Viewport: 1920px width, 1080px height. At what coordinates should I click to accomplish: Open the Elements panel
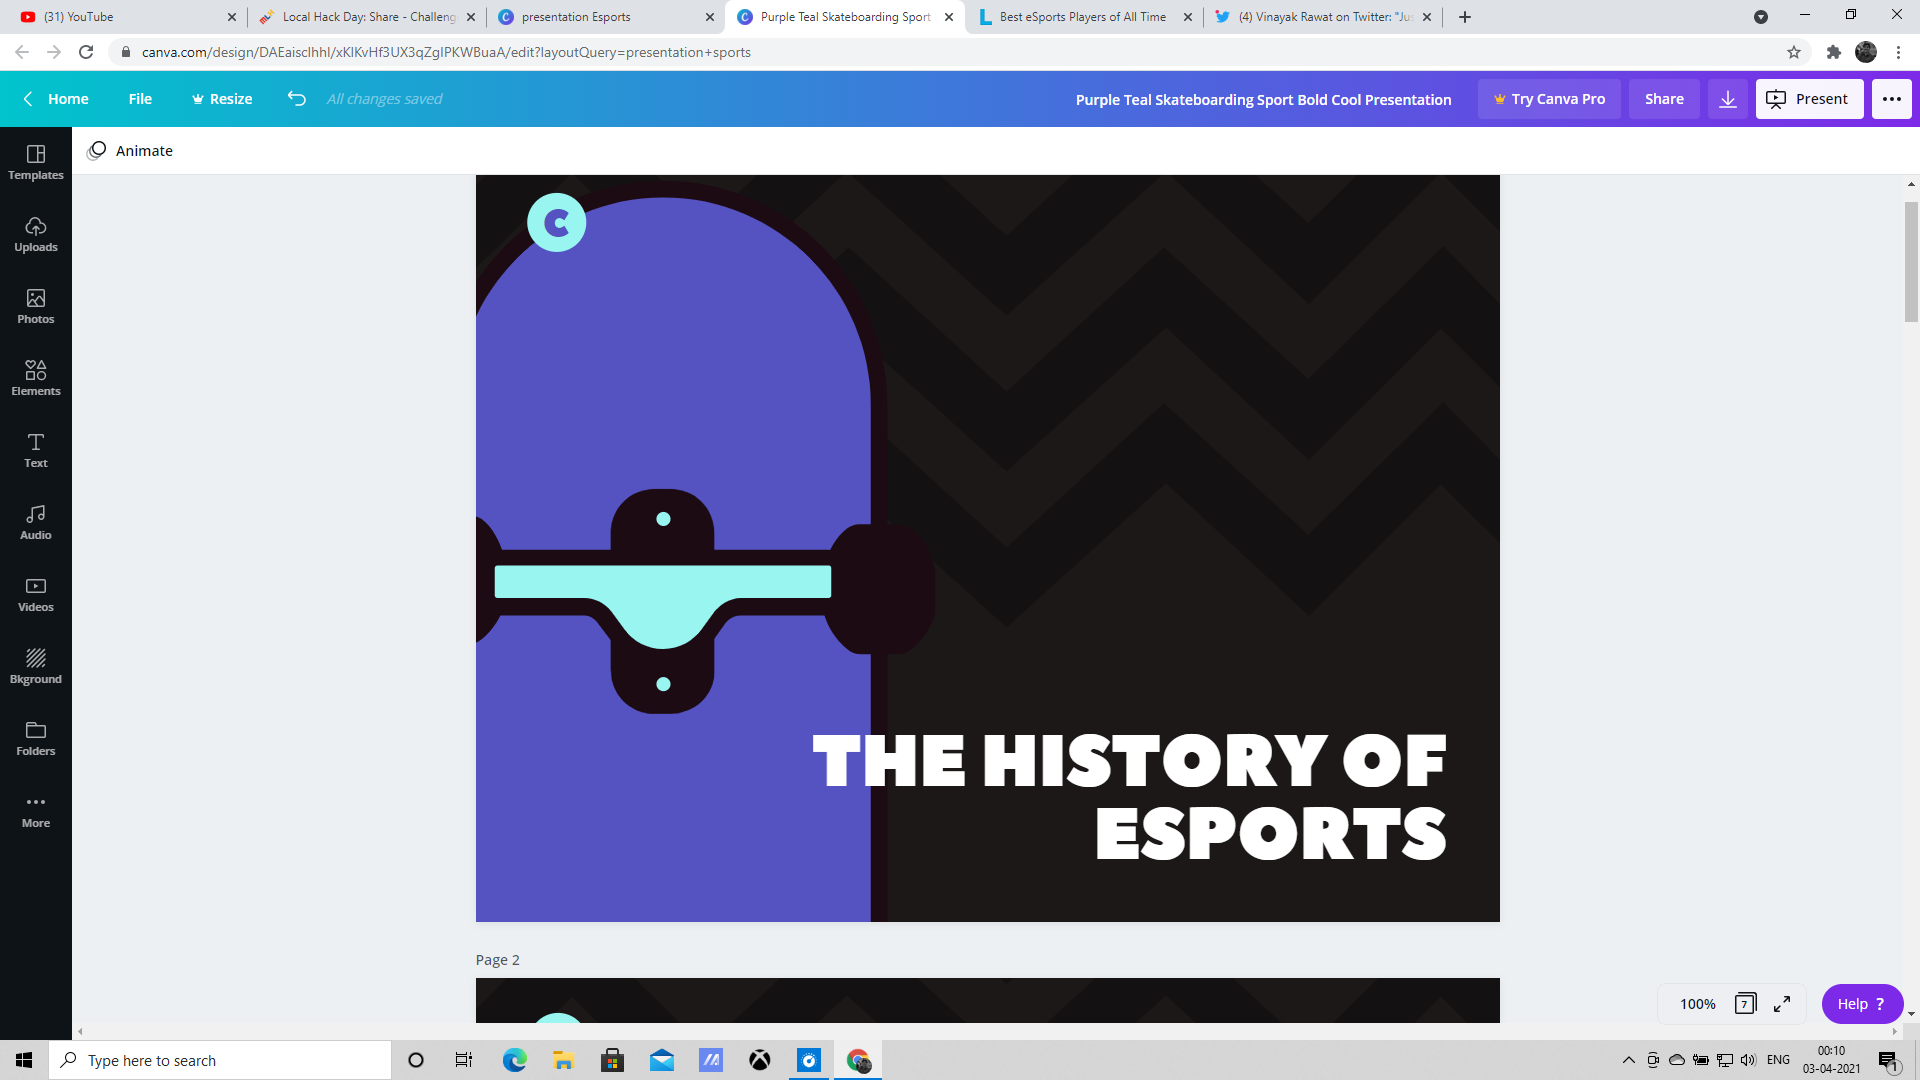(36, 378)
